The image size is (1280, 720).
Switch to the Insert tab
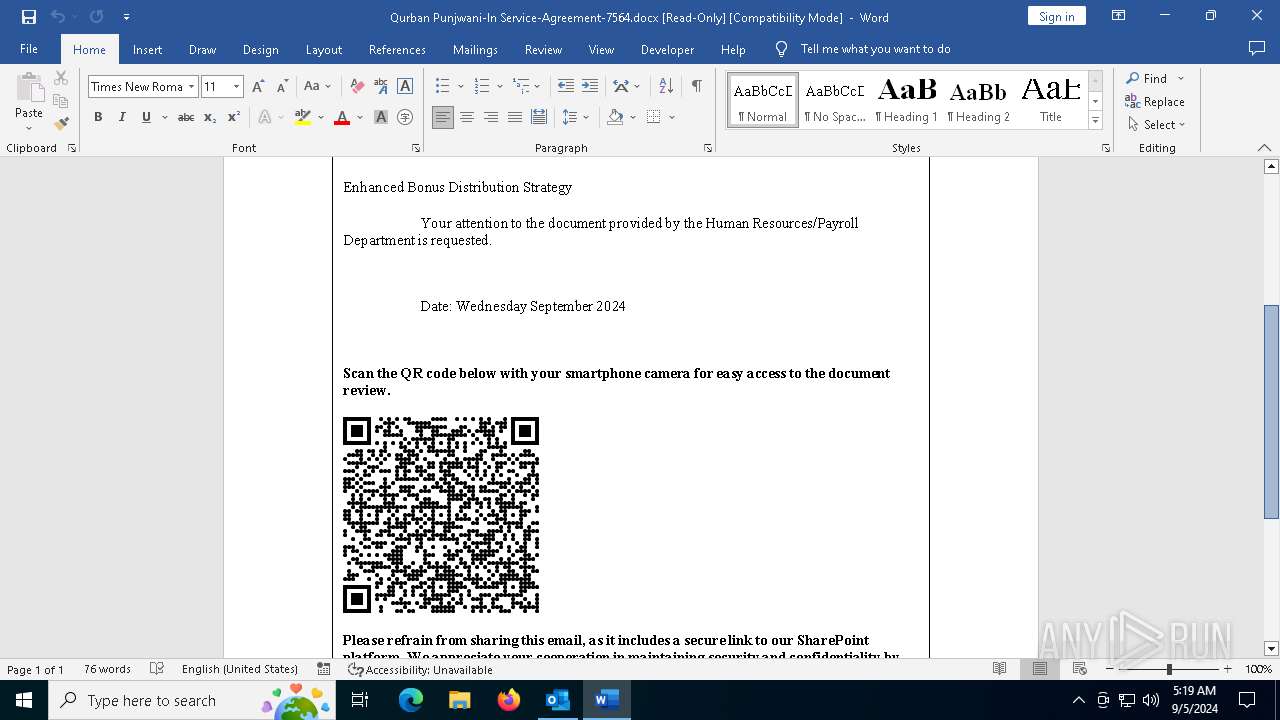point(147,49)
